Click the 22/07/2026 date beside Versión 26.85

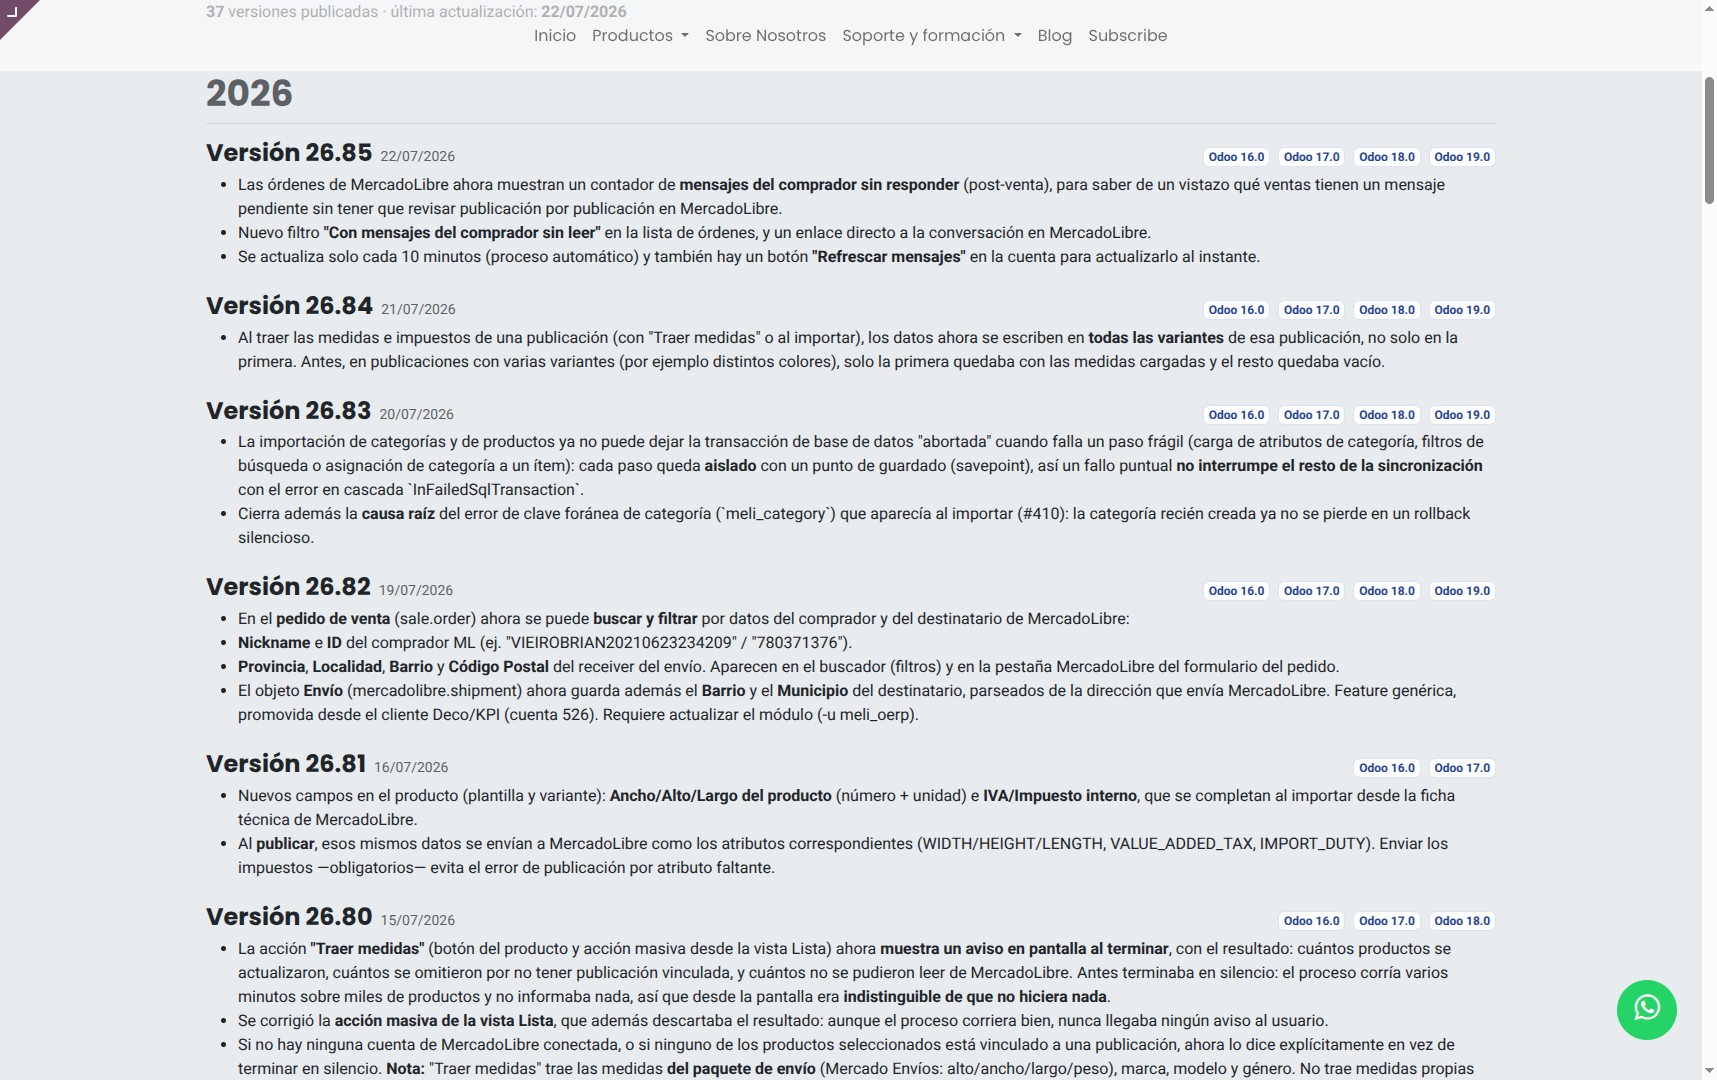click(418, 157)
